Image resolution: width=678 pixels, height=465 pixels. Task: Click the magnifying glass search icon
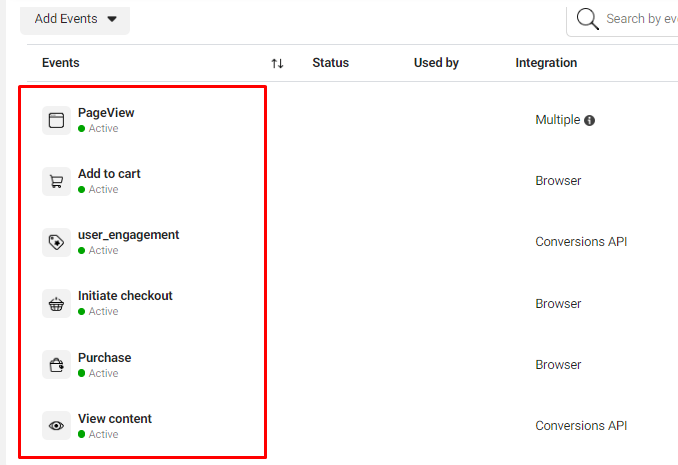[588, 19]
